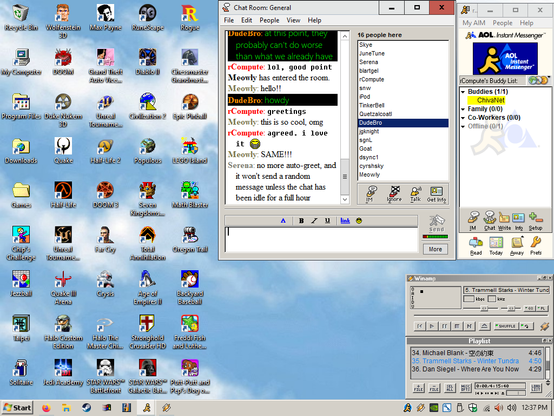
Task: Click IM icon in Buddy List window
Action: click(x=473, y=221)
